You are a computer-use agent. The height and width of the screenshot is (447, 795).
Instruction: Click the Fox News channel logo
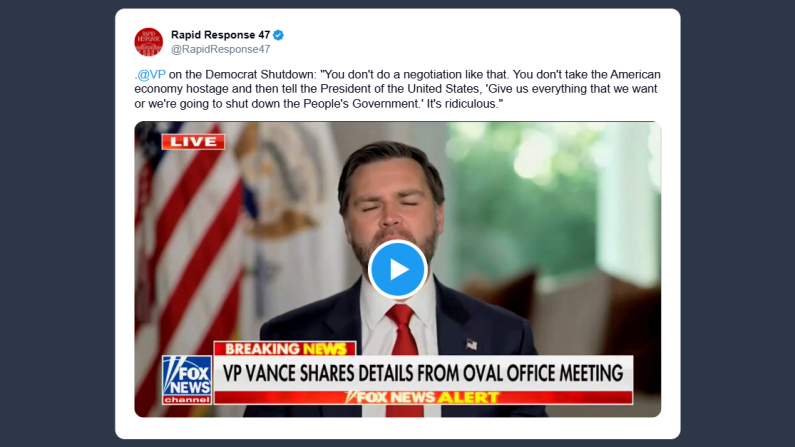(187, 380)
